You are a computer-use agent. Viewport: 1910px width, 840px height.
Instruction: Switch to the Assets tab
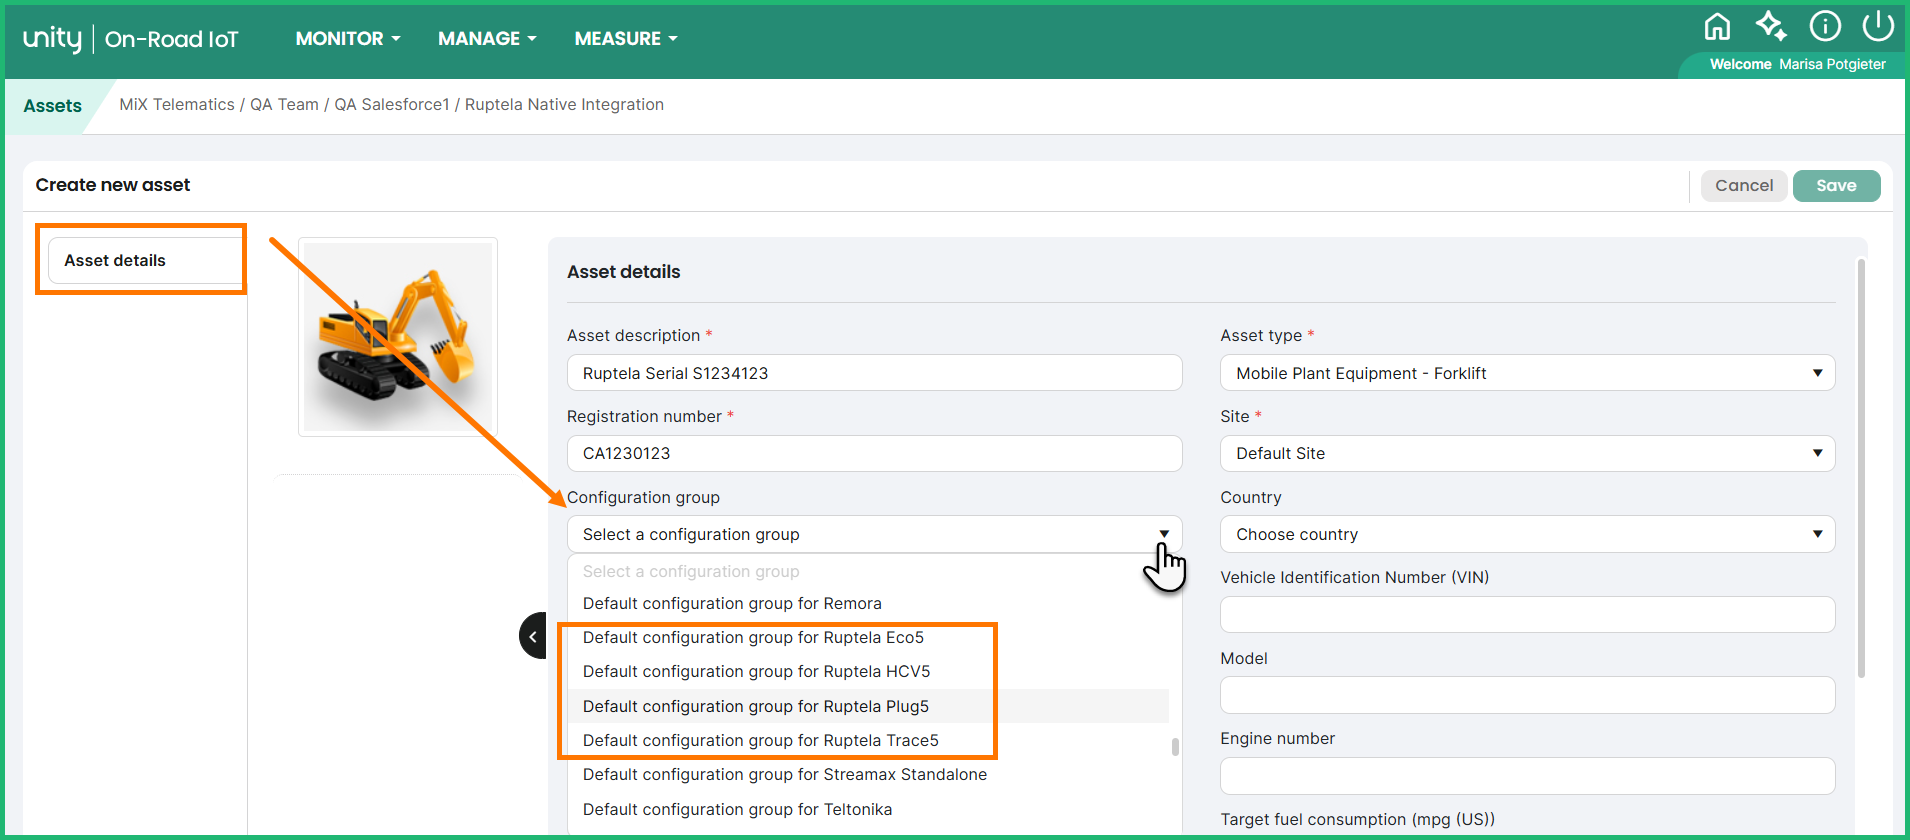[53, 106]
